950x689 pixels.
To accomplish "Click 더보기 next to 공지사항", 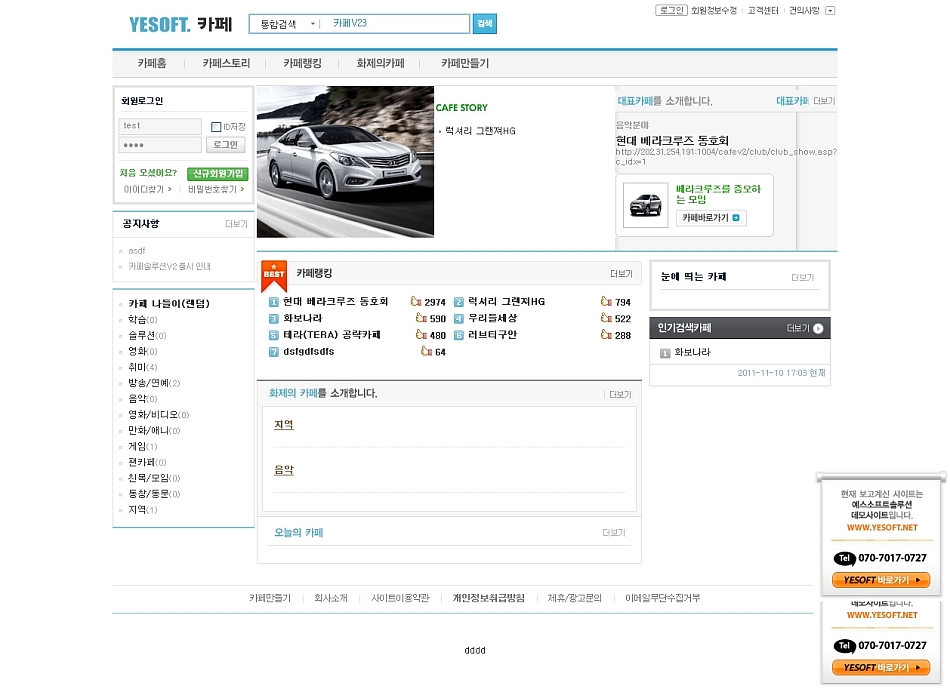I will (x=236, y=224).
